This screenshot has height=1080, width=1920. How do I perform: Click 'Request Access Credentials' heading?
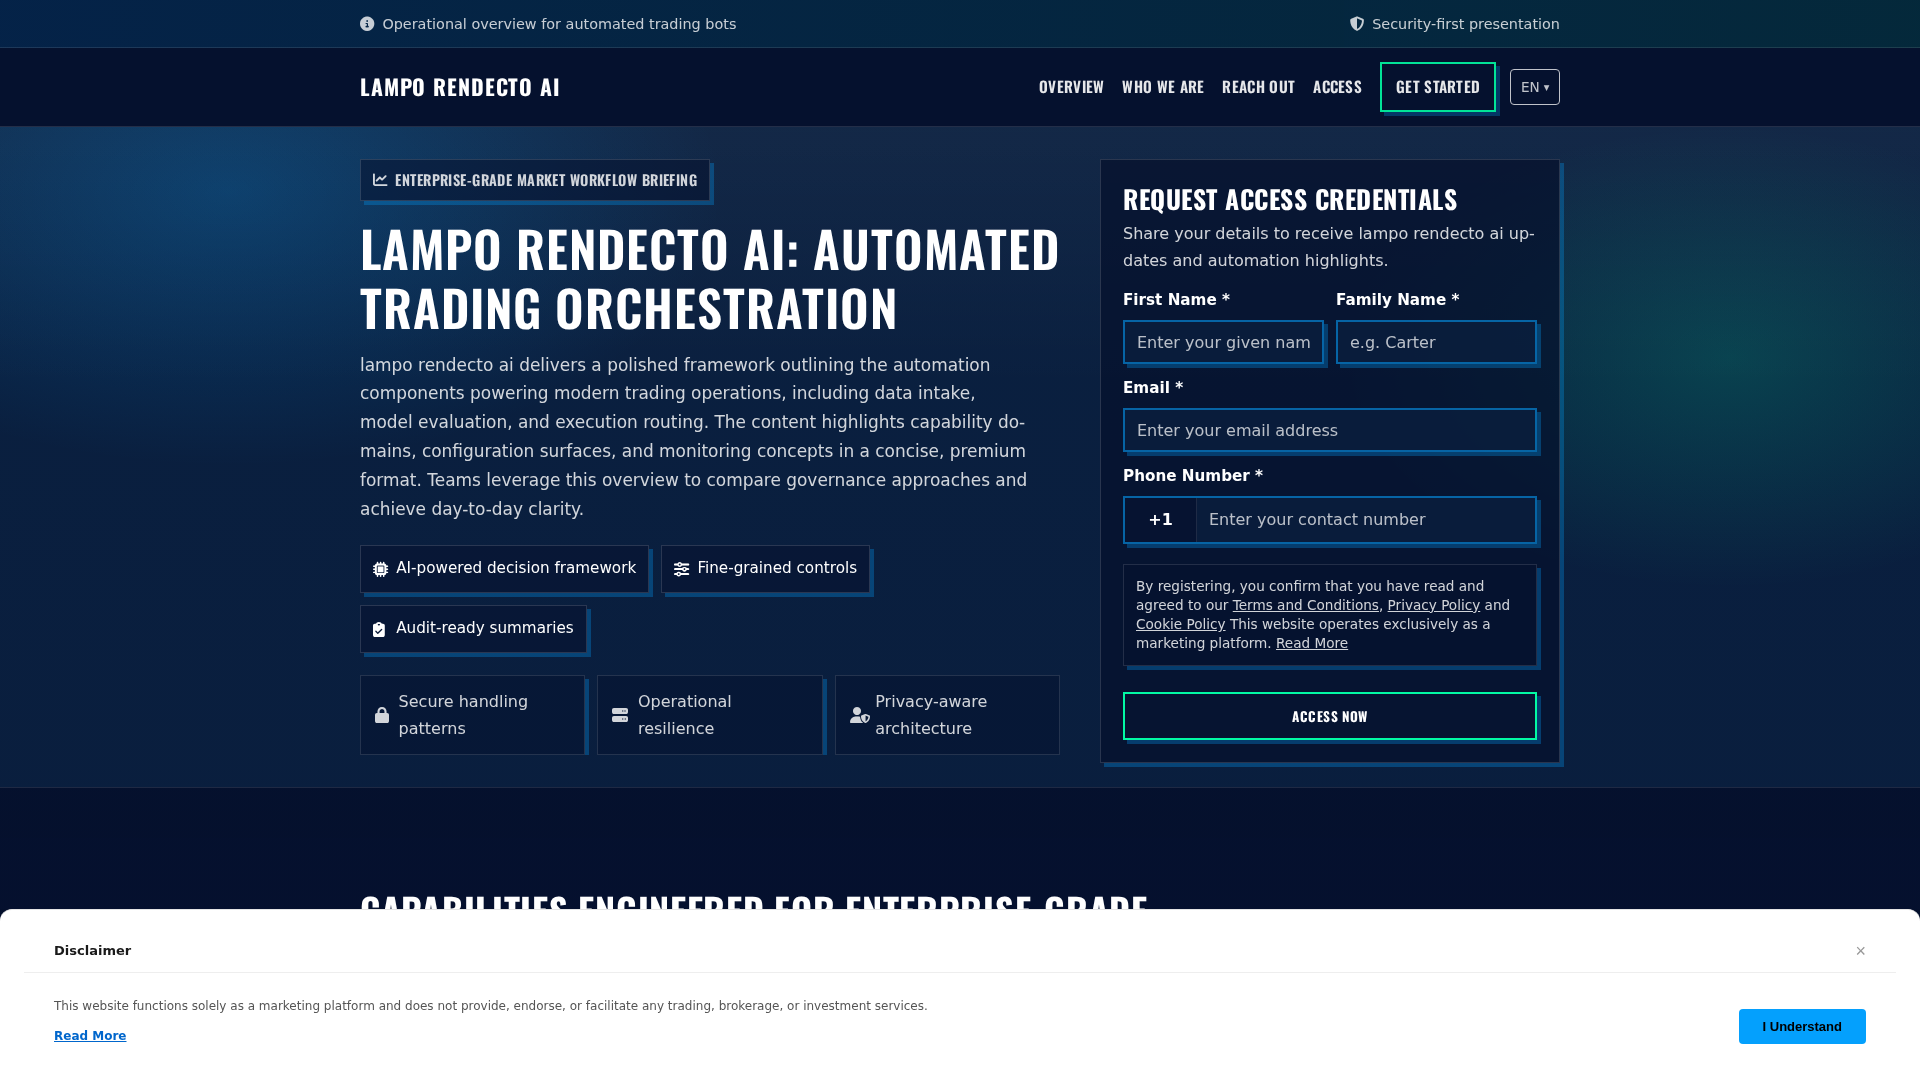[x=1290, y=200]
